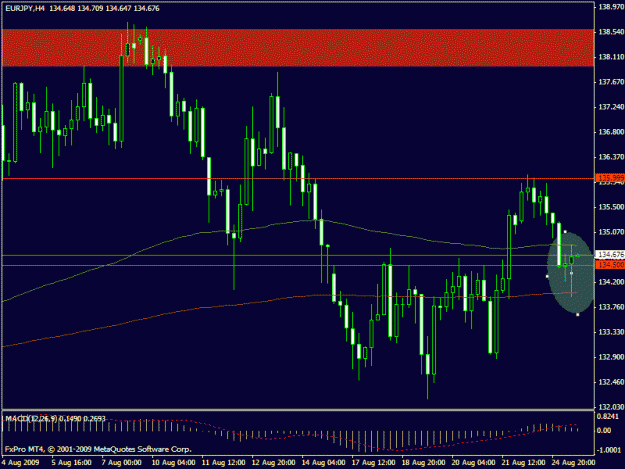Click the 138.110 price axis value
This screenshot has width=625, height=469.
click(x=611, y=57)
